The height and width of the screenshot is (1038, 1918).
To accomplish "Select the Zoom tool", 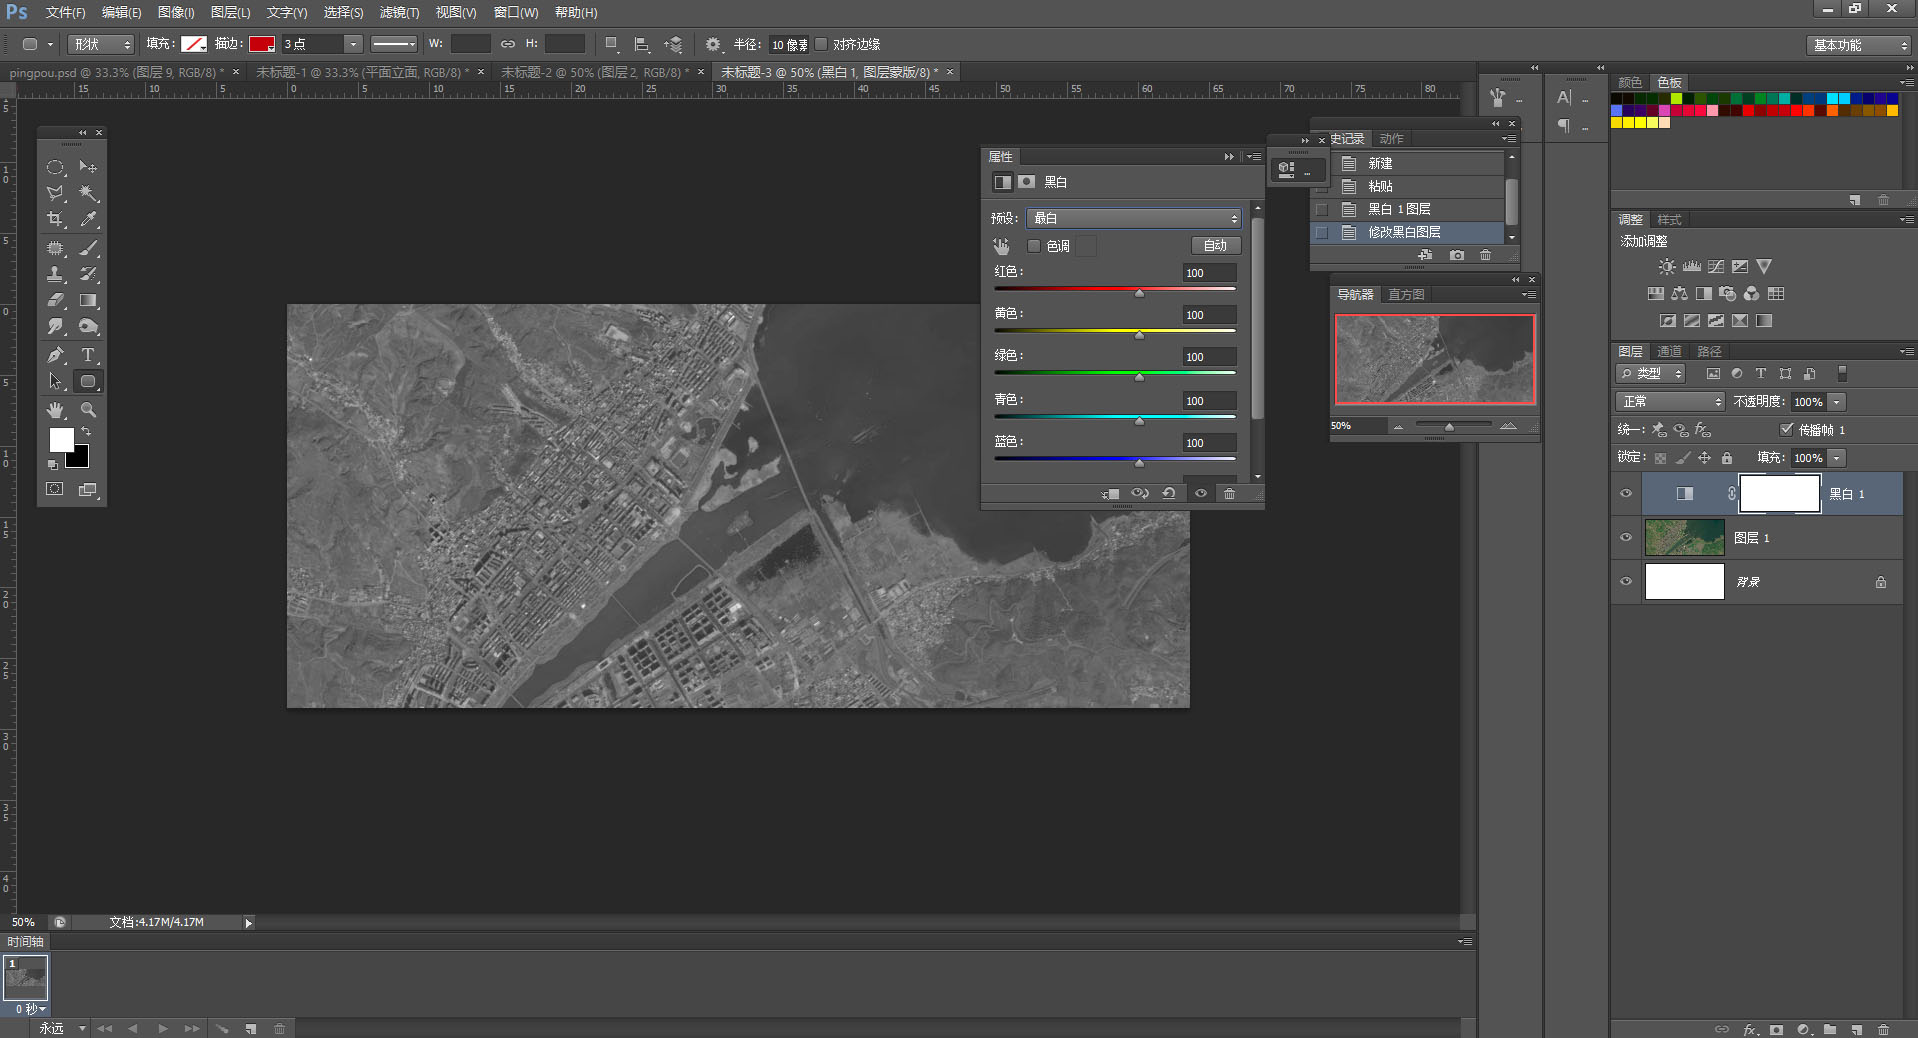I will tap(88, 410).
